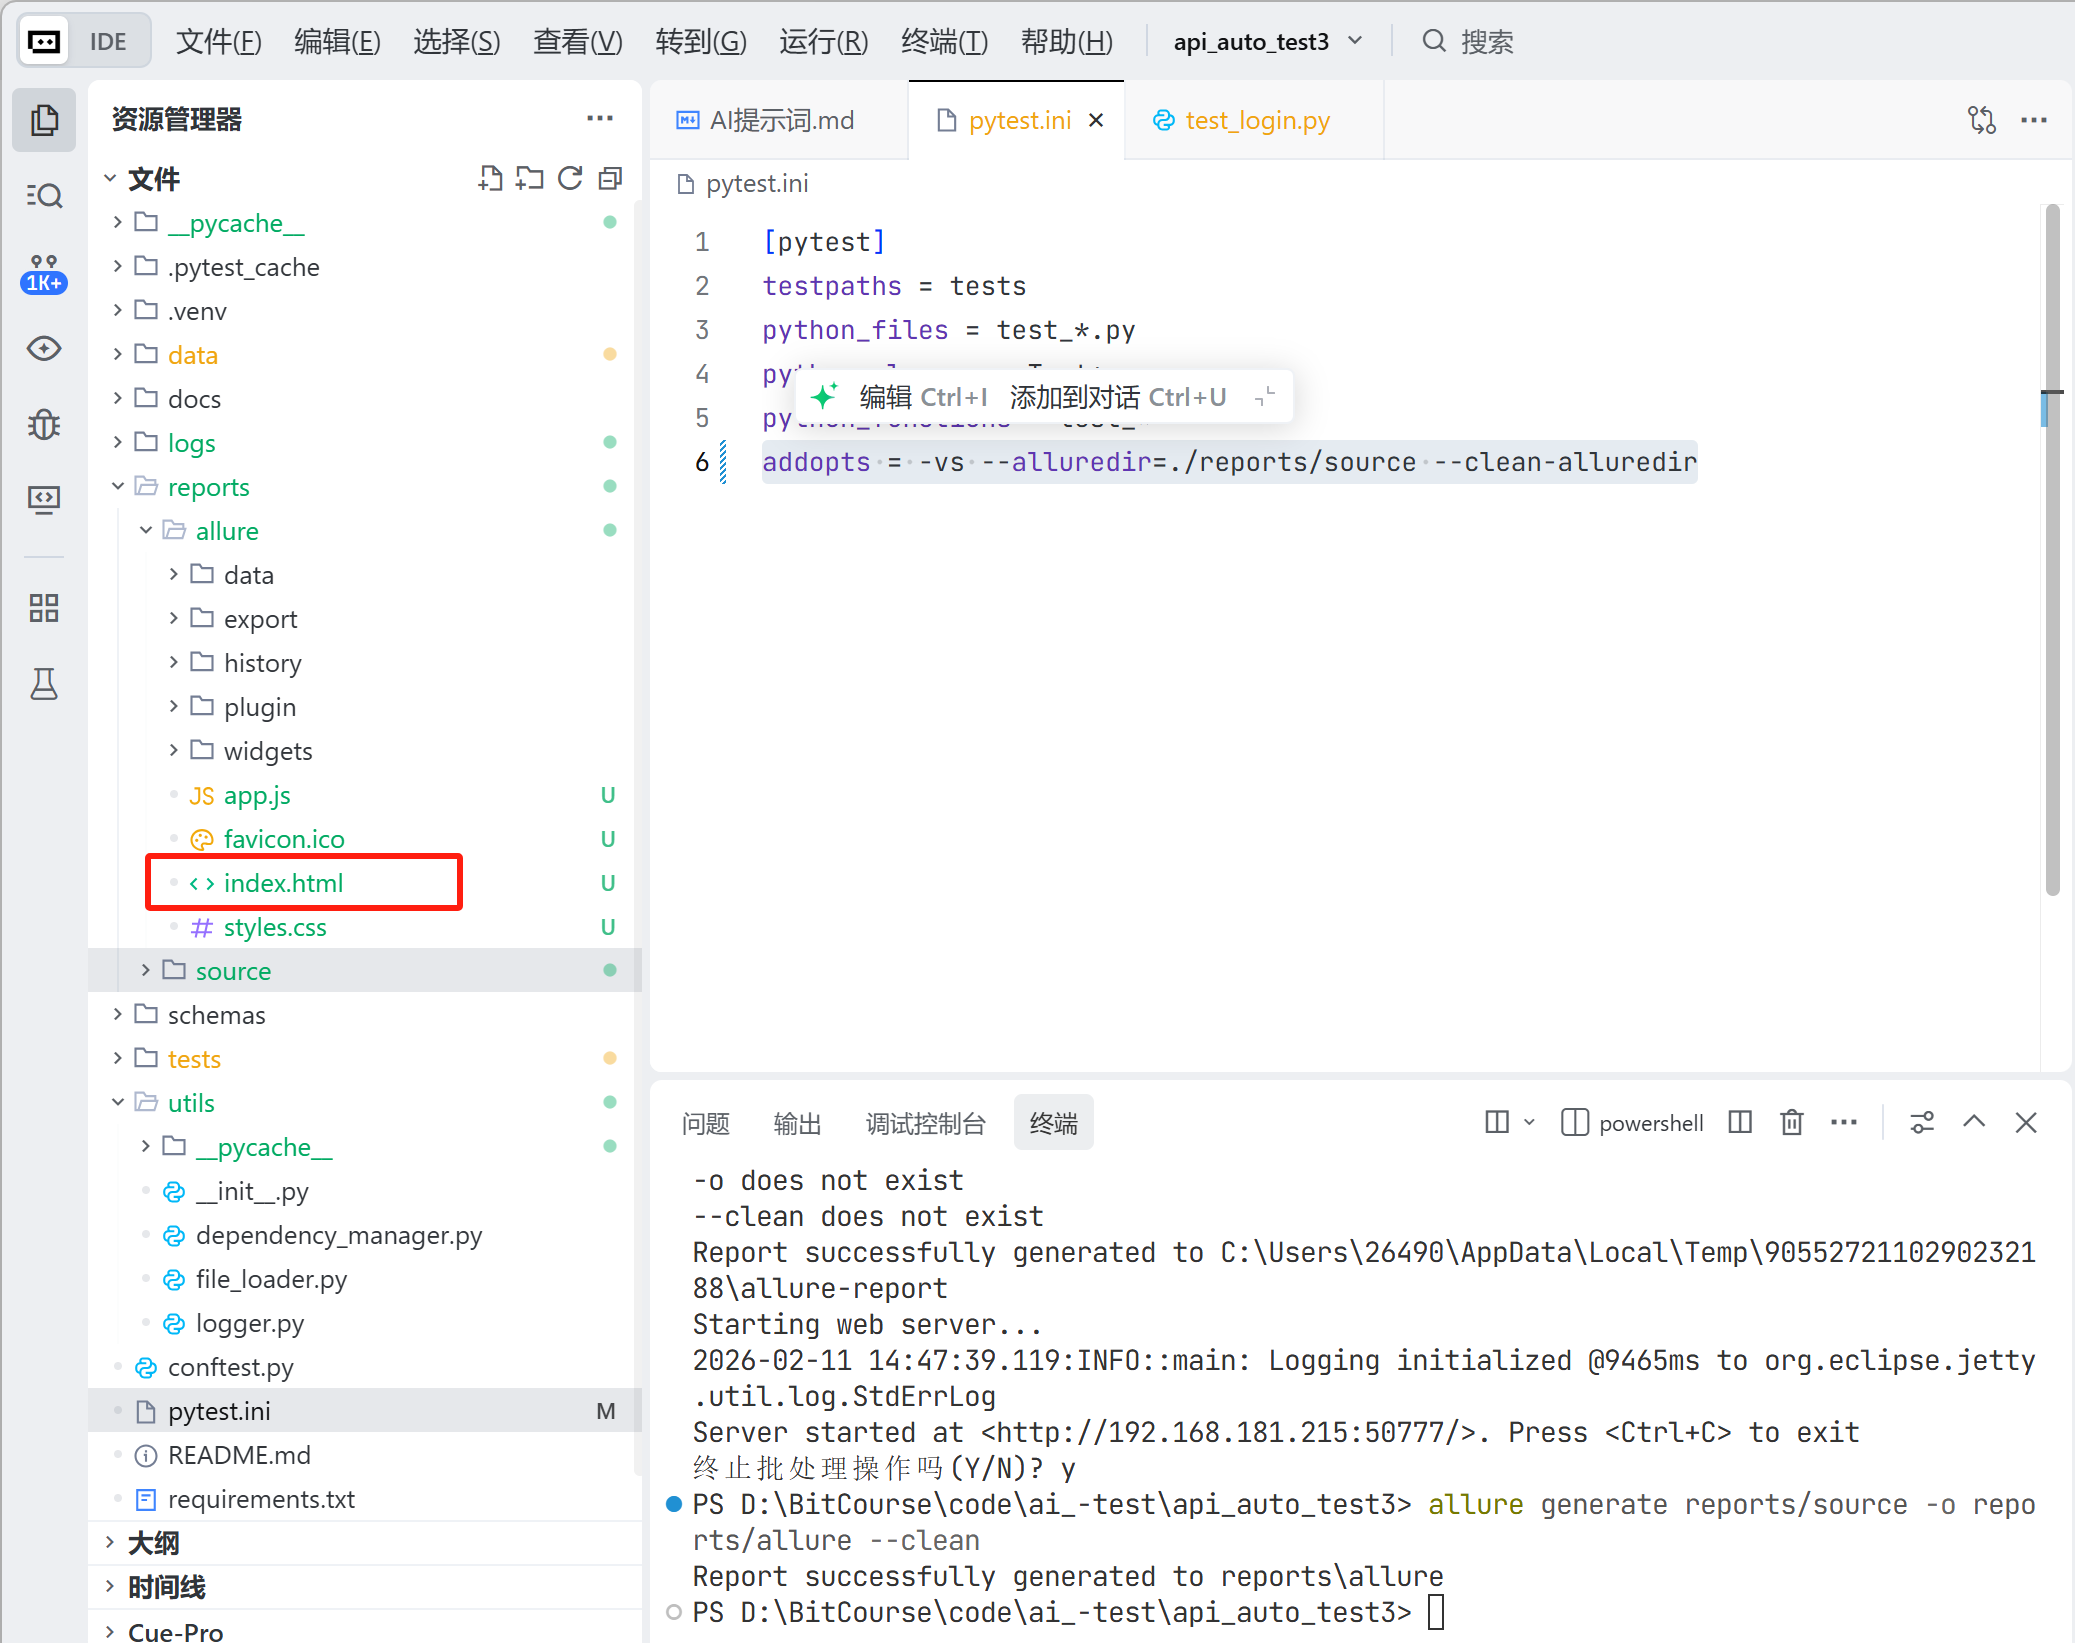Collapse all folders in explorer
This screenshot has width=2075, height=1643.
click(610, 179)
